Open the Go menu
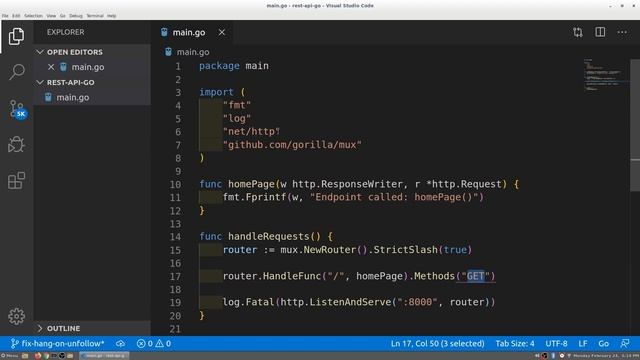The height and width of the screenshot is (360, 640). (x=62, y=16)
